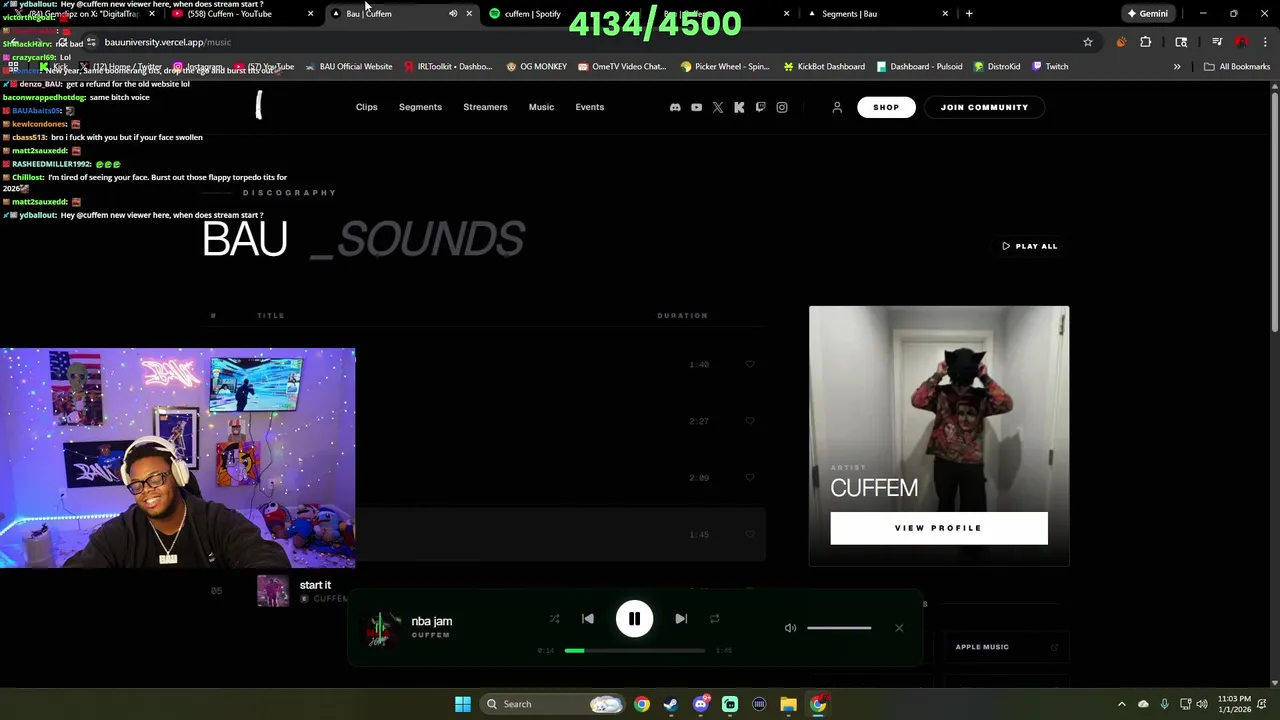Open the taskbar clock showing 11:03 PM
This screenshot has width=1280, height=720.
pos(1234,704)
